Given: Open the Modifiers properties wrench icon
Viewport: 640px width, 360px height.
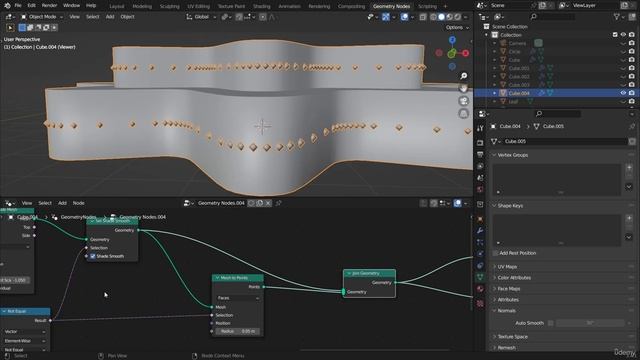Looking at the screenshot, I should pos(480,231).
